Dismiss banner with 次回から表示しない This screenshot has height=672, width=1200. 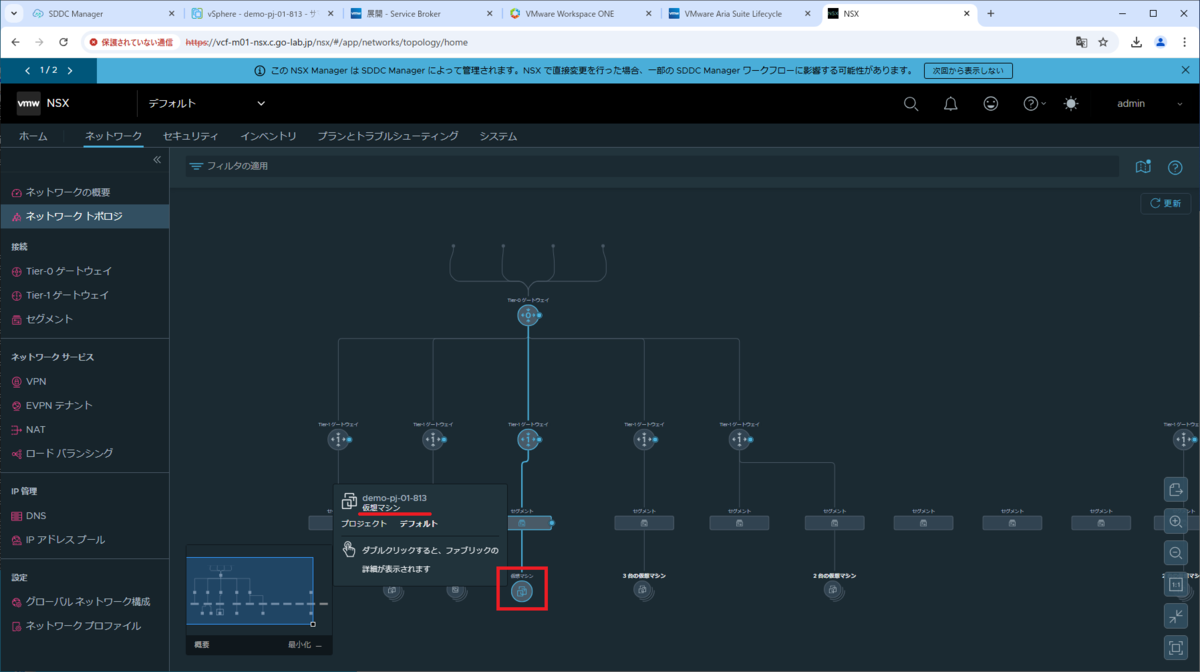pos(967,71)
